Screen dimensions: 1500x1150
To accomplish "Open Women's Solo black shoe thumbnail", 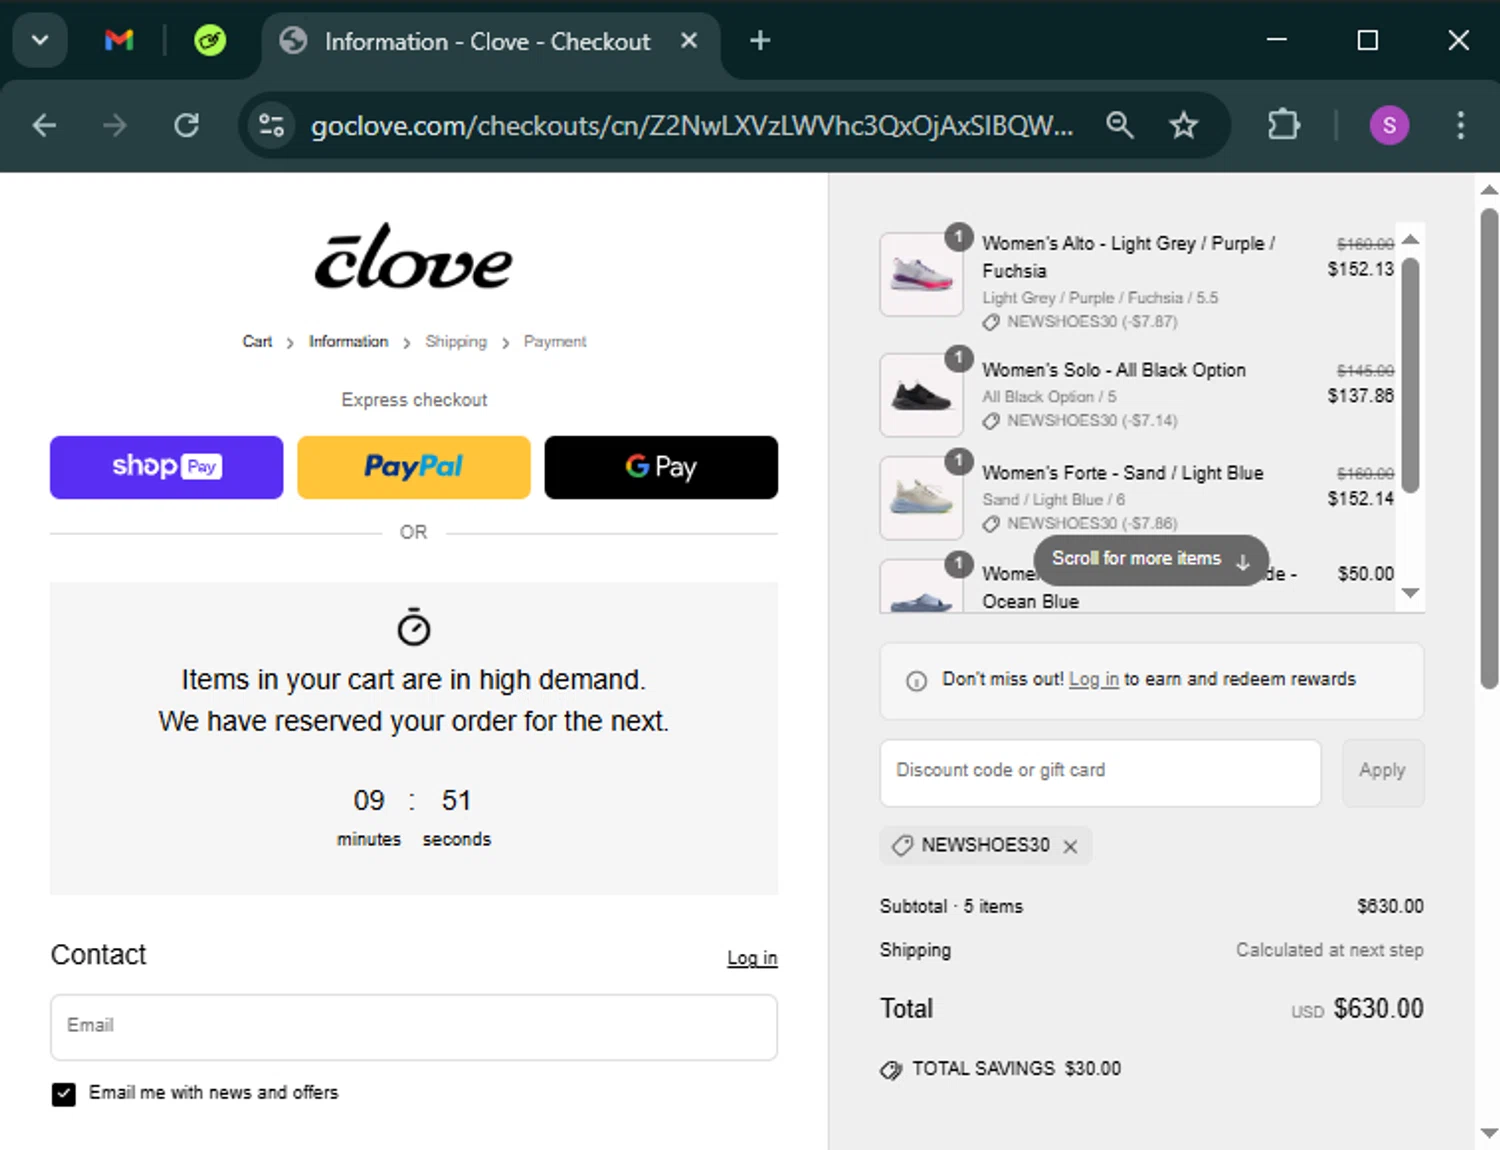I will pyautogui.click(x=921, y=394).
